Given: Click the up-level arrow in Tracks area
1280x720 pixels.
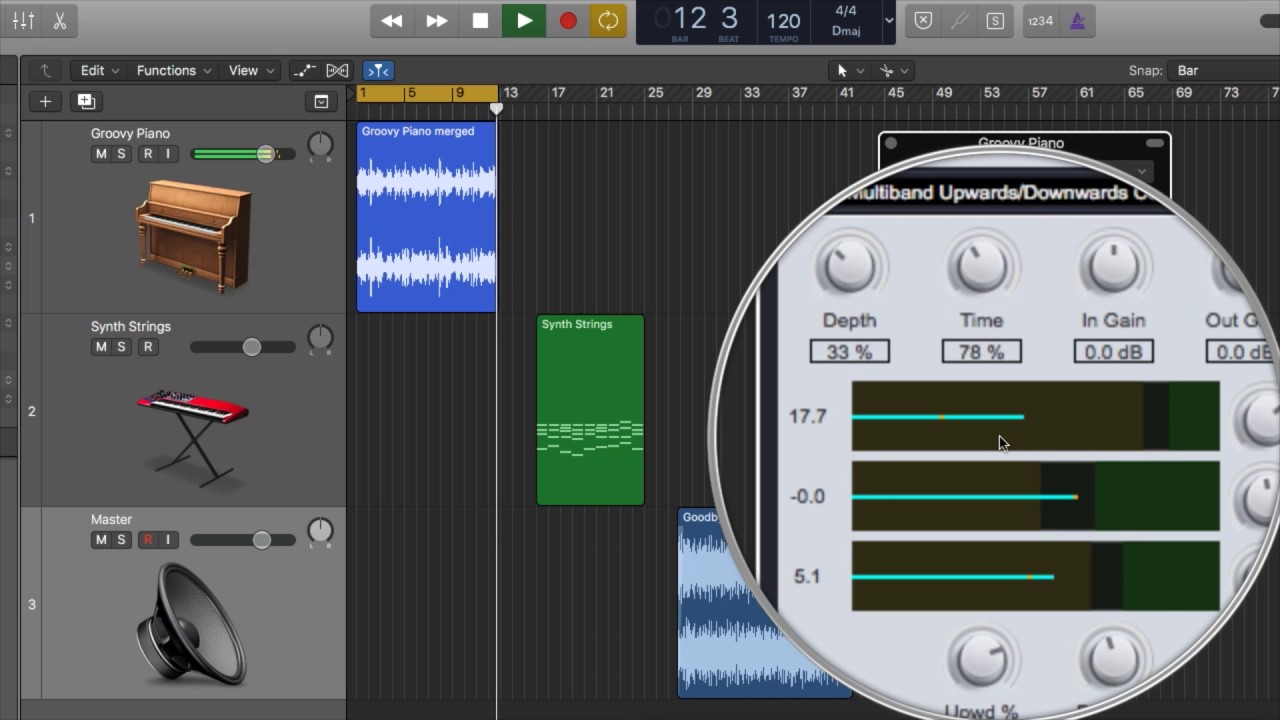Looking at the screenshot, I should pos(45,70).
